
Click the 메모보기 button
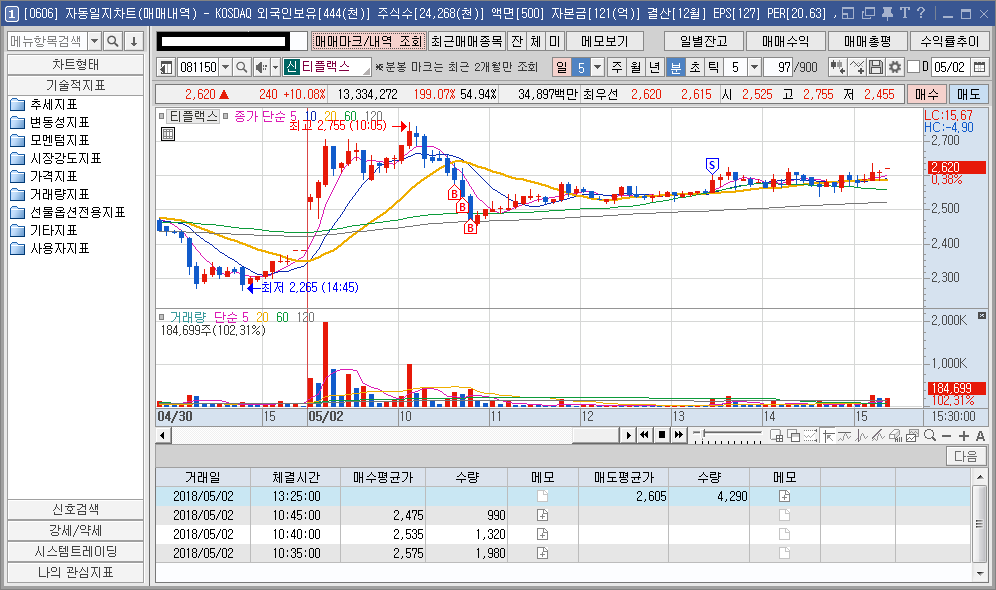pos(605,41)
